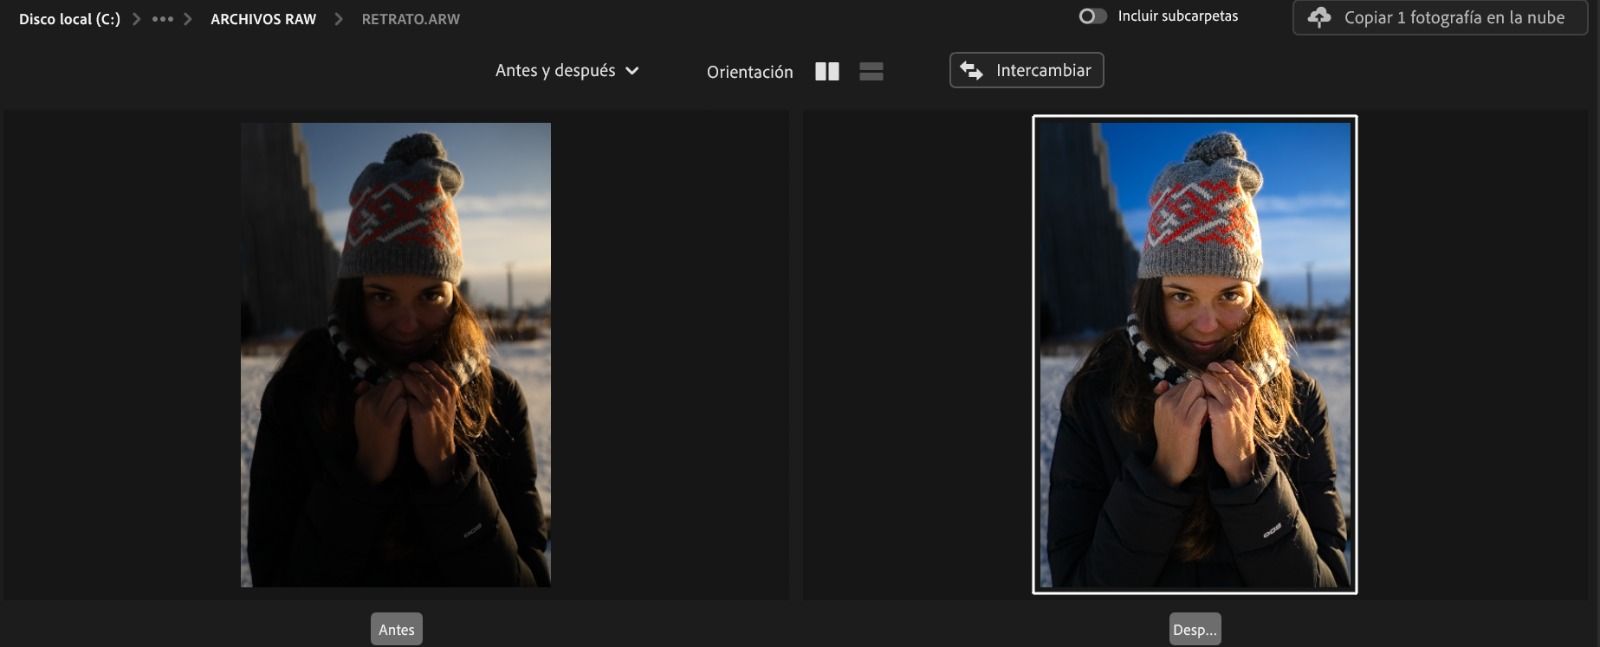
Task: Click the Desp... label below the photo
Action: [x=1194, y=629]
